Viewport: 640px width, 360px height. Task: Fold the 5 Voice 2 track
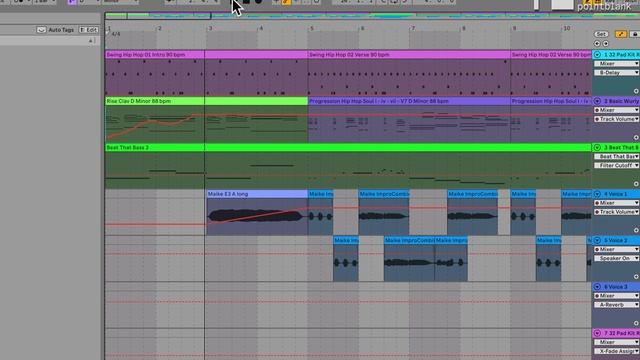(597, 241)
